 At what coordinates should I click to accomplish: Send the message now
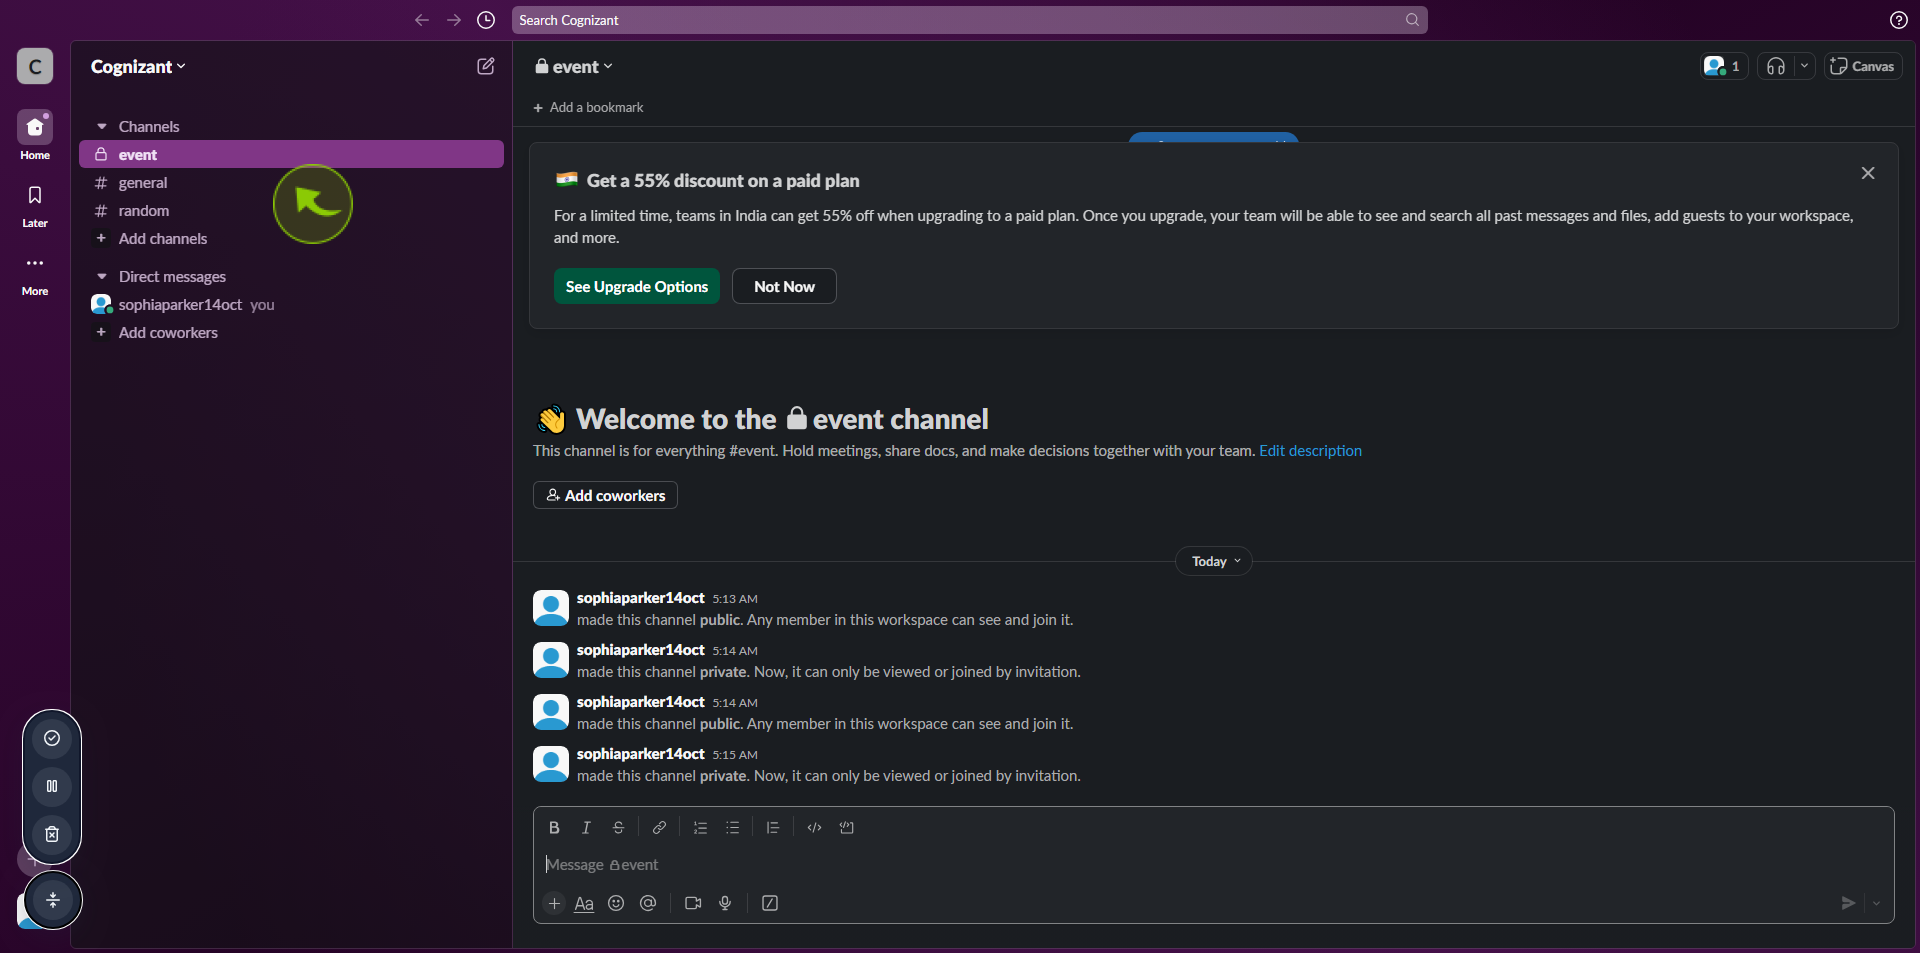pos(1848,904)
